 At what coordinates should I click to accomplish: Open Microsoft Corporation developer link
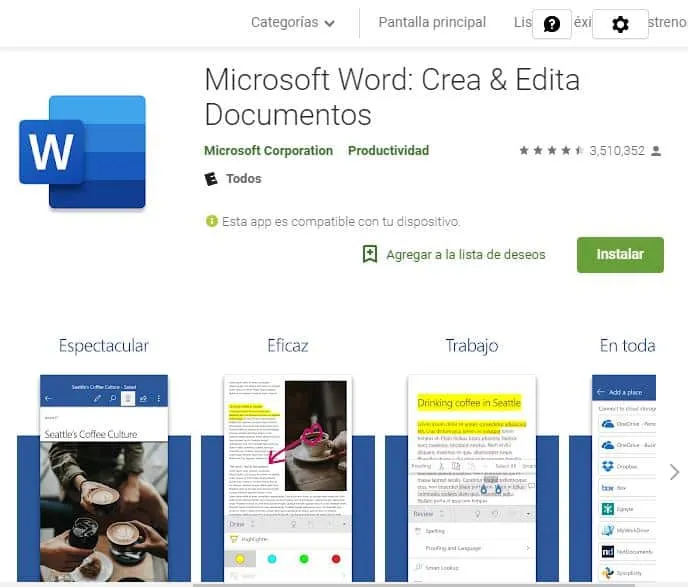click(269, 150)
